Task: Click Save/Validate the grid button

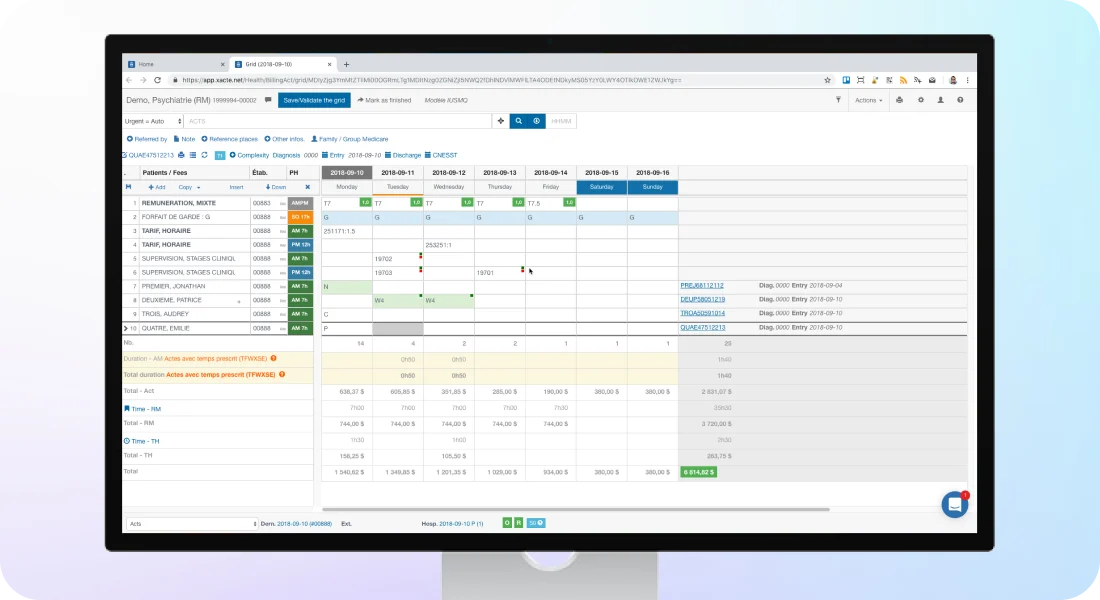Action: tap(314, 100)
